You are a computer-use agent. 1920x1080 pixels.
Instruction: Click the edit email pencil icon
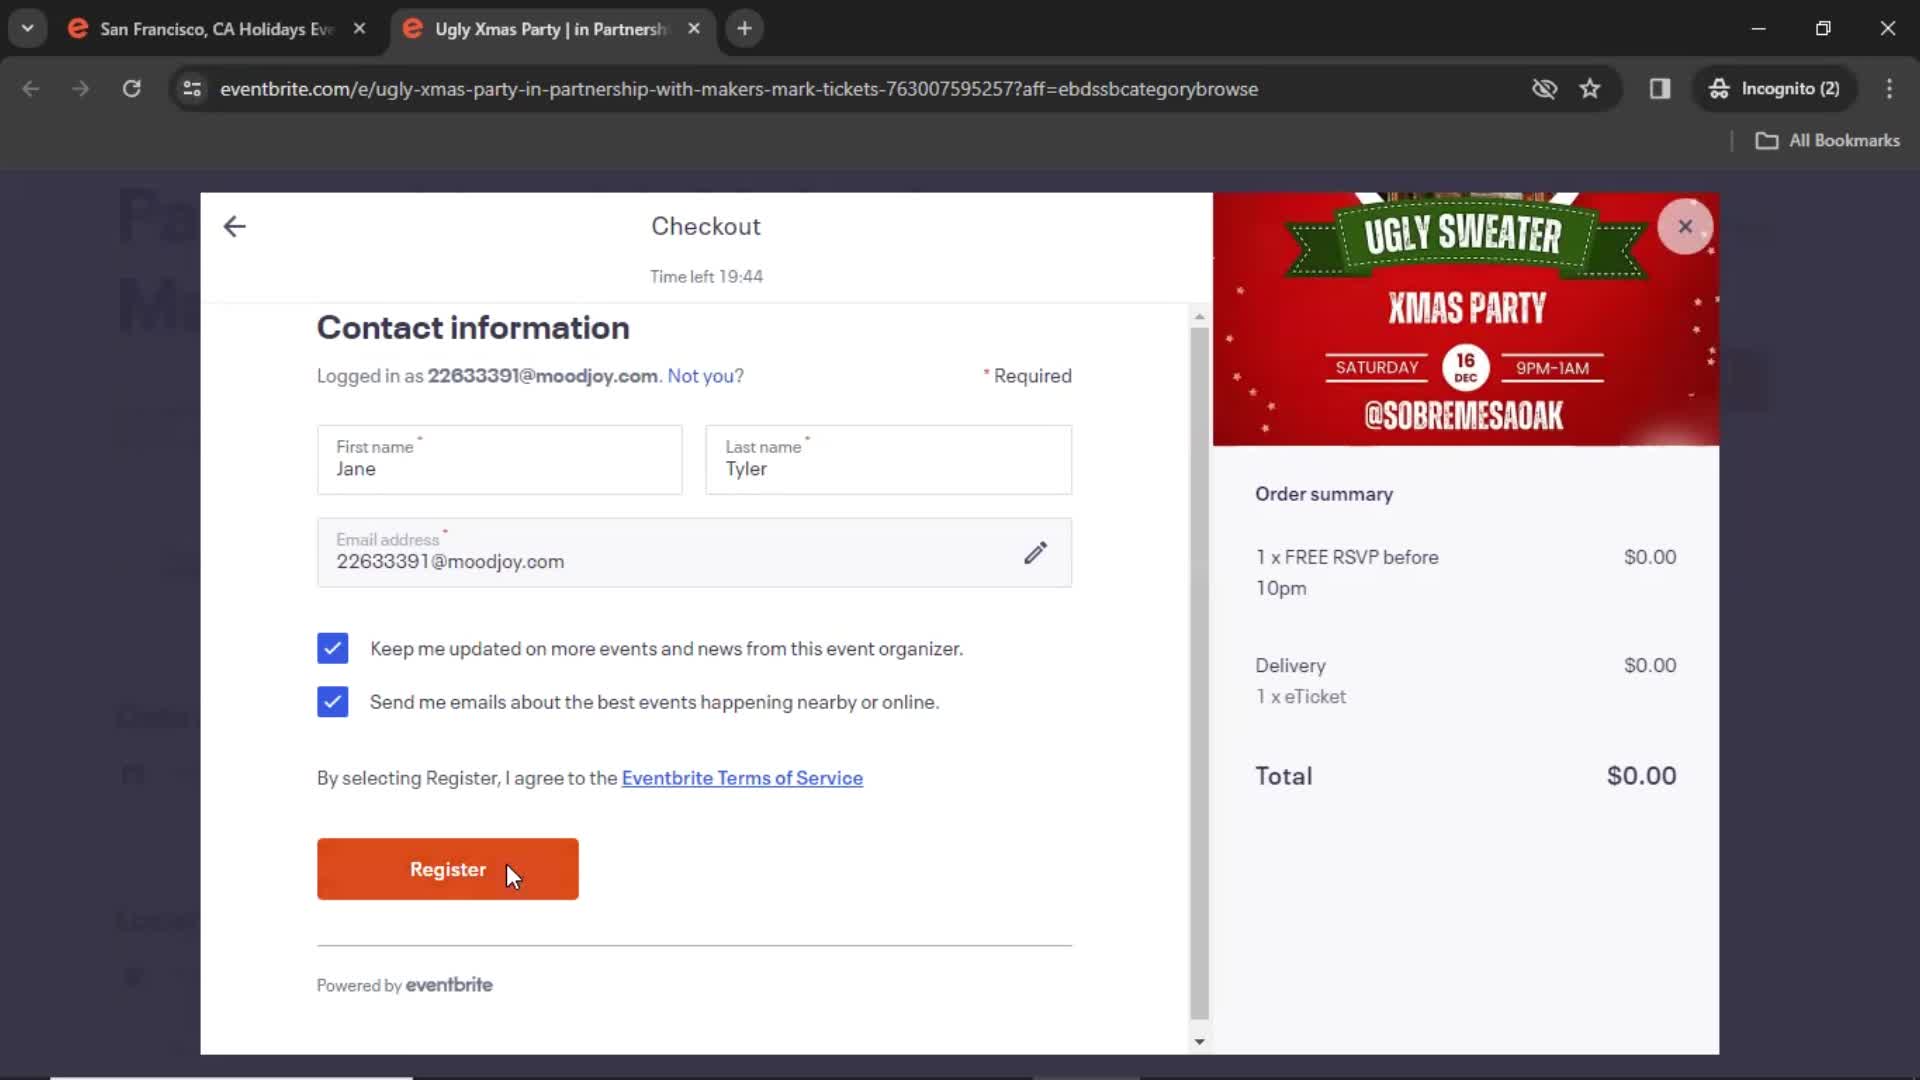click(1035, 551)
